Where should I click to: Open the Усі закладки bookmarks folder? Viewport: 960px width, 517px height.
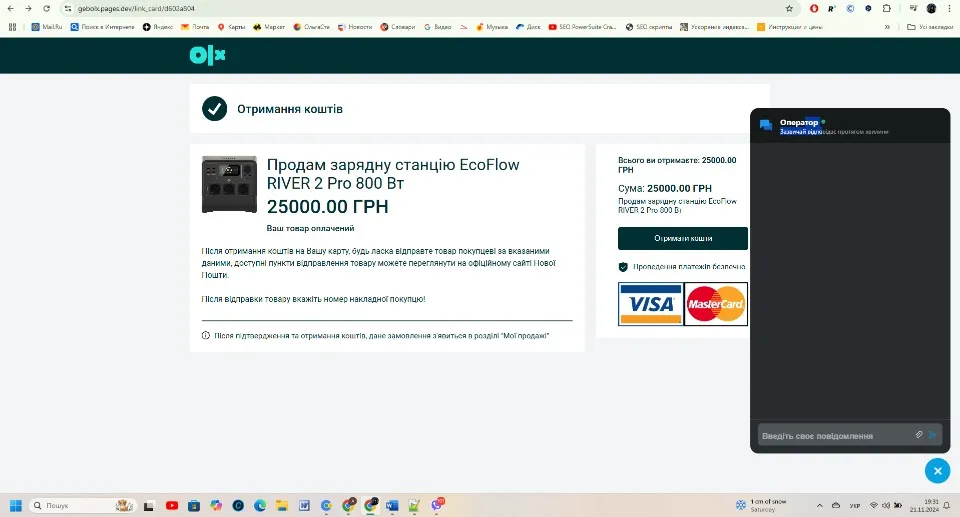click(x=929, y=27)
